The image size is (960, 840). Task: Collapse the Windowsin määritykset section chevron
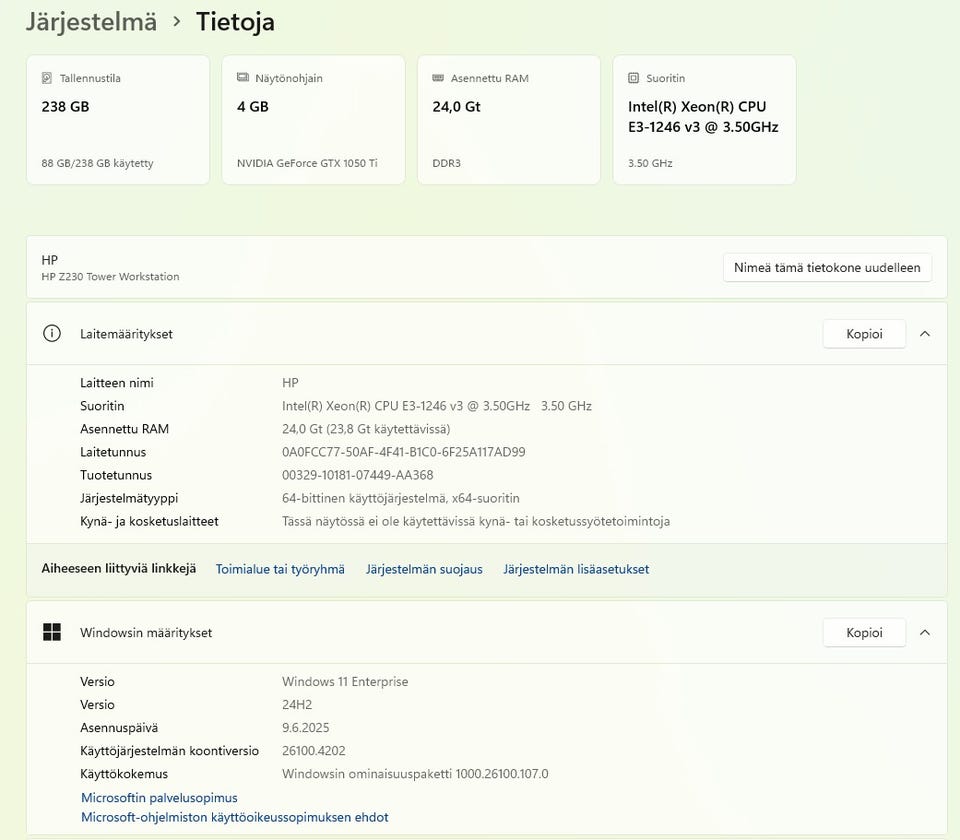pos(925,632)
